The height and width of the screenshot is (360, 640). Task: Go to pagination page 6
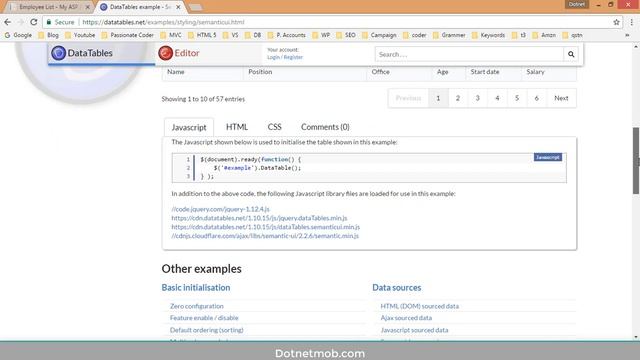pos(536,98)
